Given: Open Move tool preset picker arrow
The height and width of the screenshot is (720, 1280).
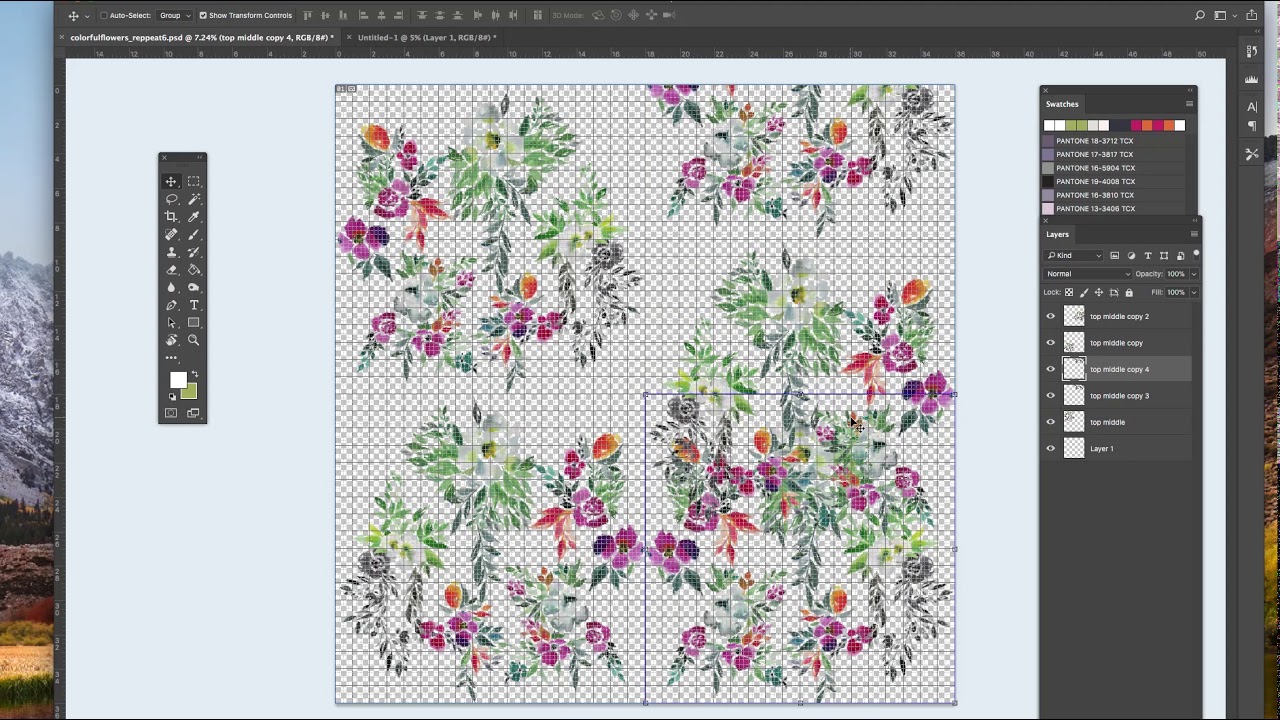Looking at the screenshot, I should 87,16.
